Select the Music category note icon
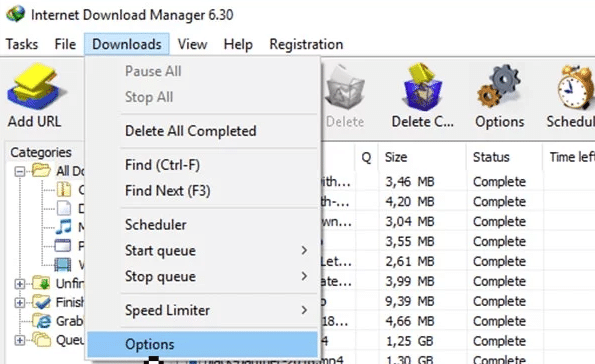This screenshot has width=595, height=364. point(63,226)
